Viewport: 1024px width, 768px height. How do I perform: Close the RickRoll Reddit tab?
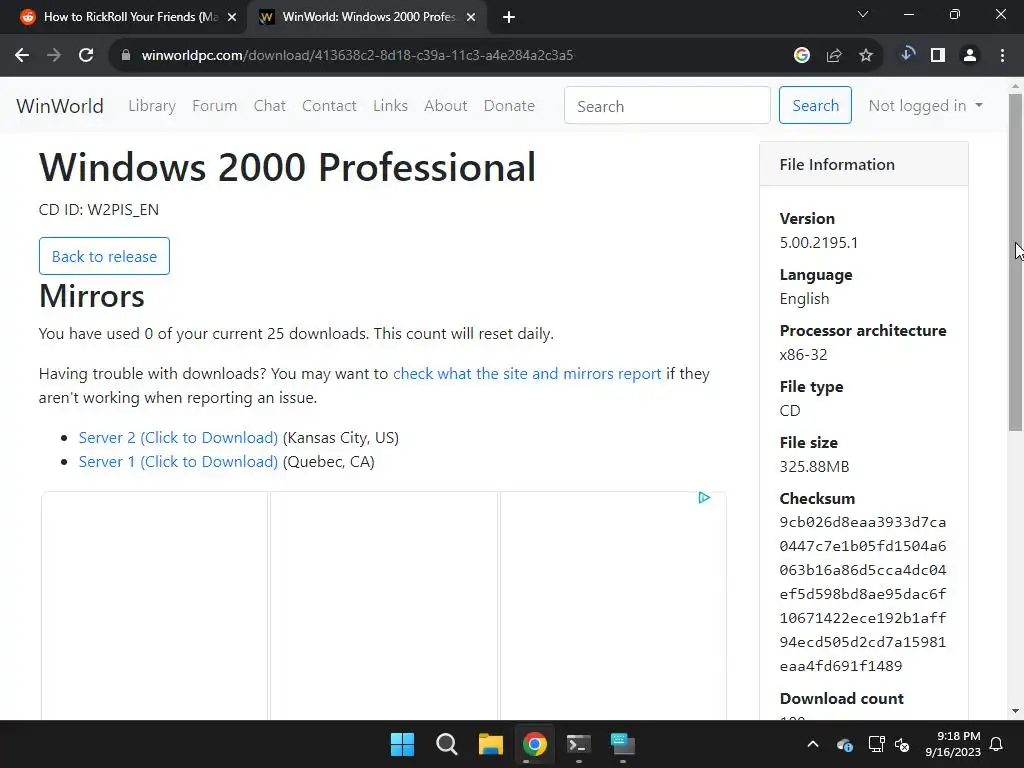(232, 17)
